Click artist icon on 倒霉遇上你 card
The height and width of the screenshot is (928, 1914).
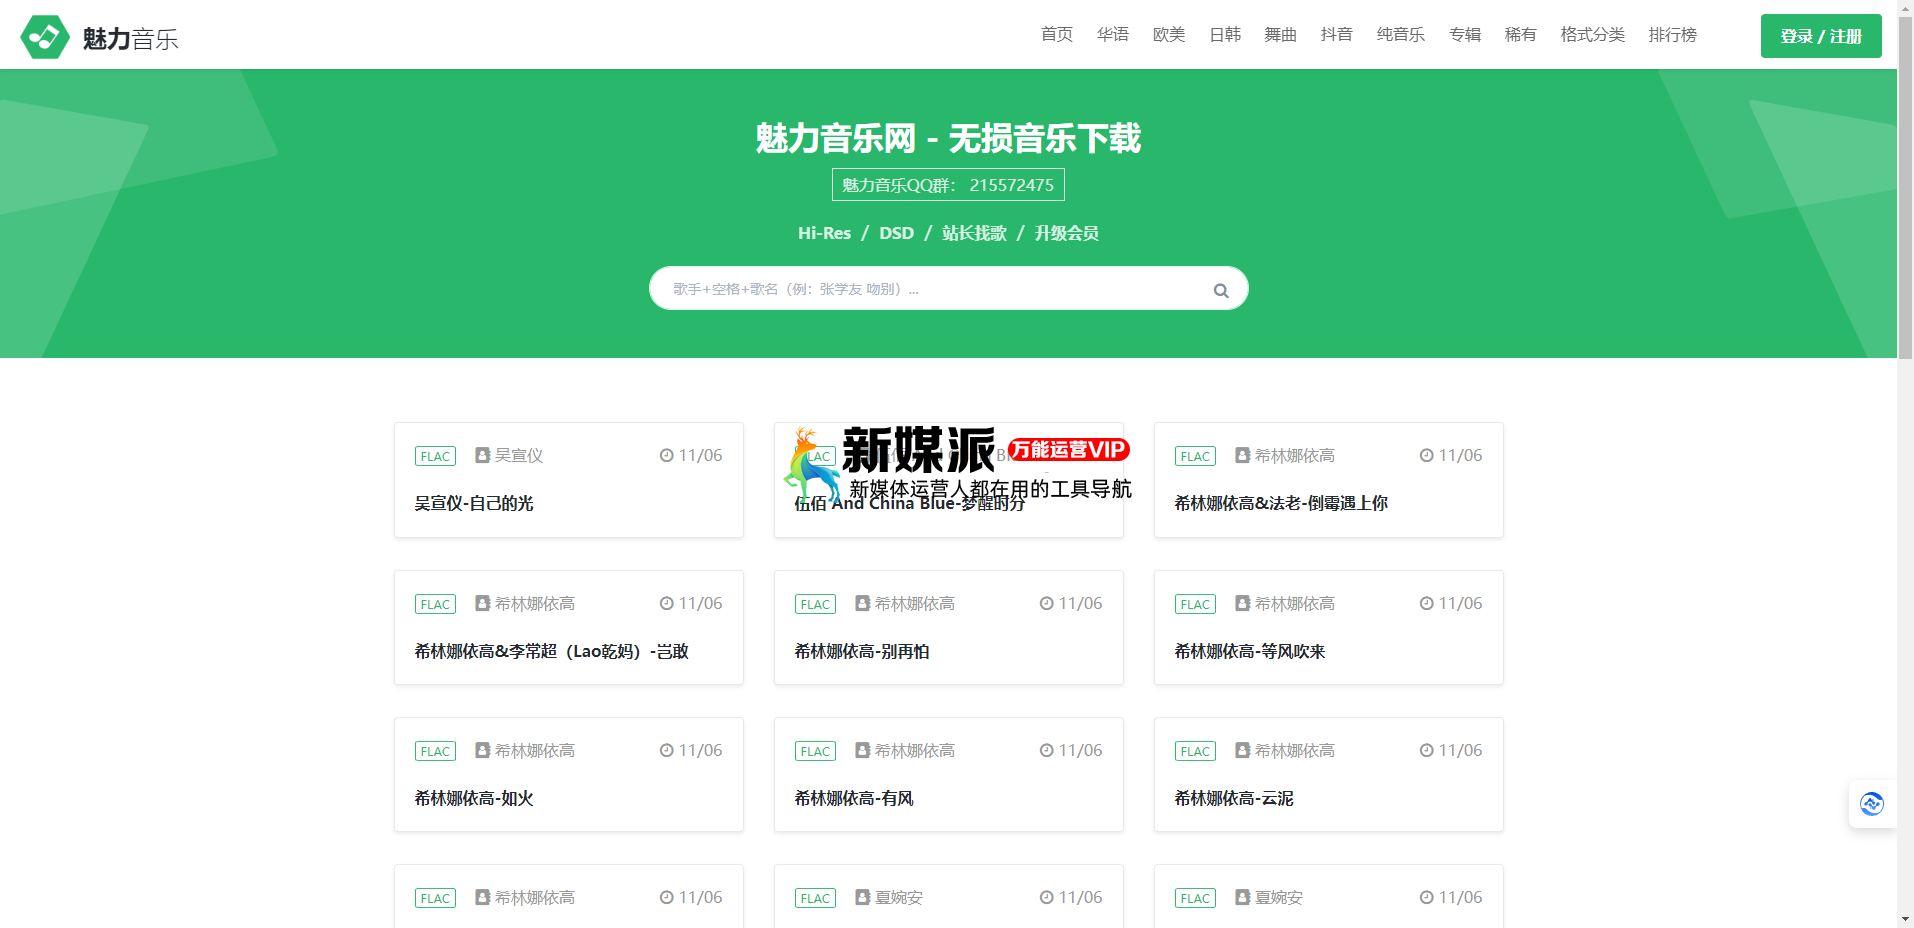pos(1242,455)
